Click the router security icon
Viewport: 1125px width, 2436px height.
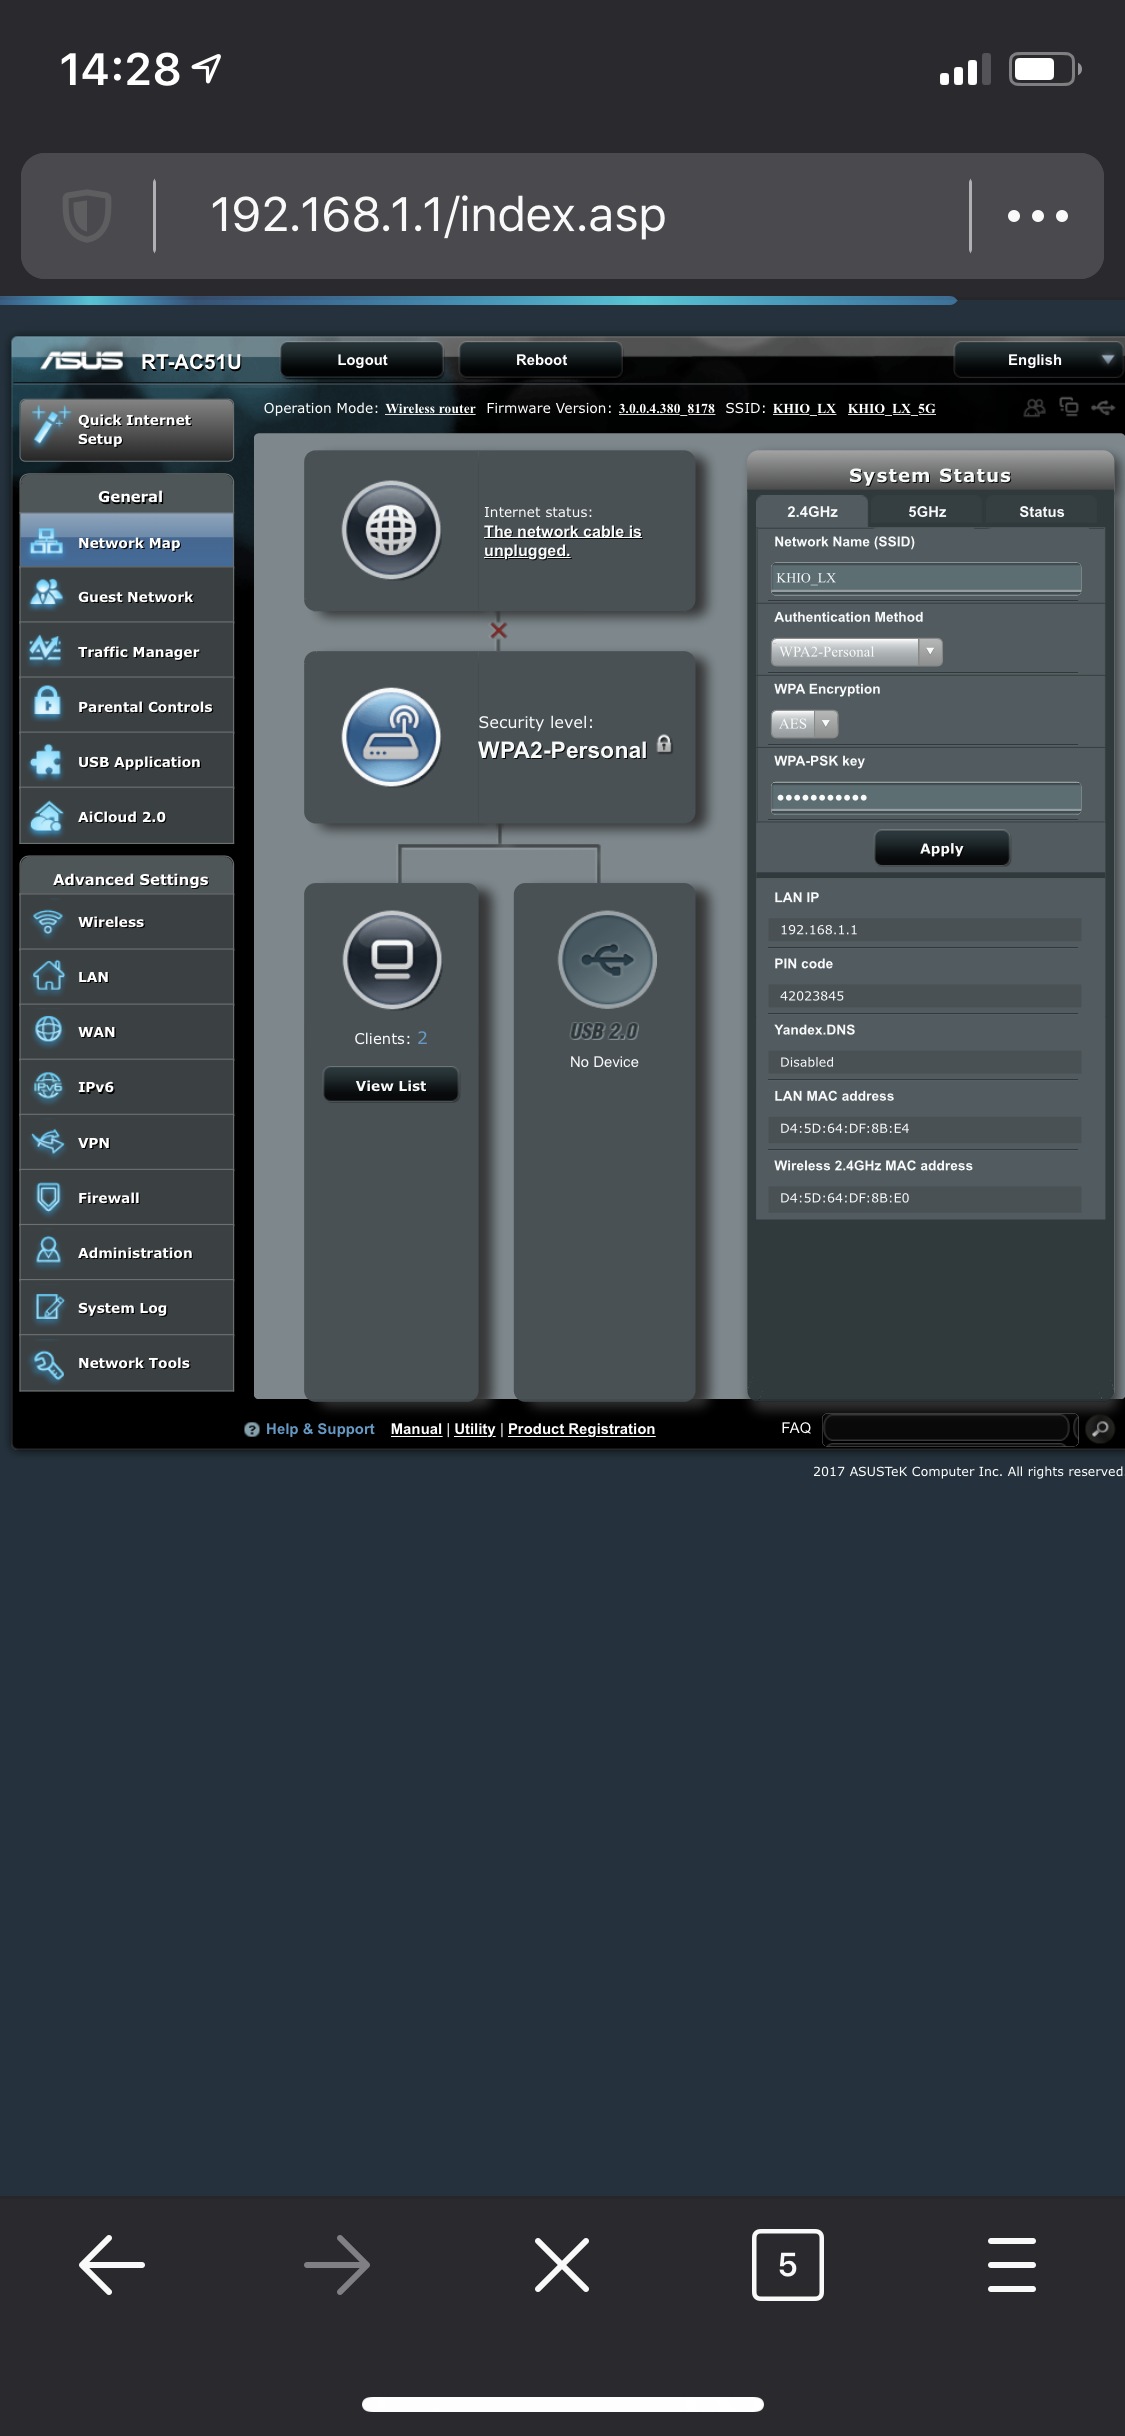[x=391, y=737]
